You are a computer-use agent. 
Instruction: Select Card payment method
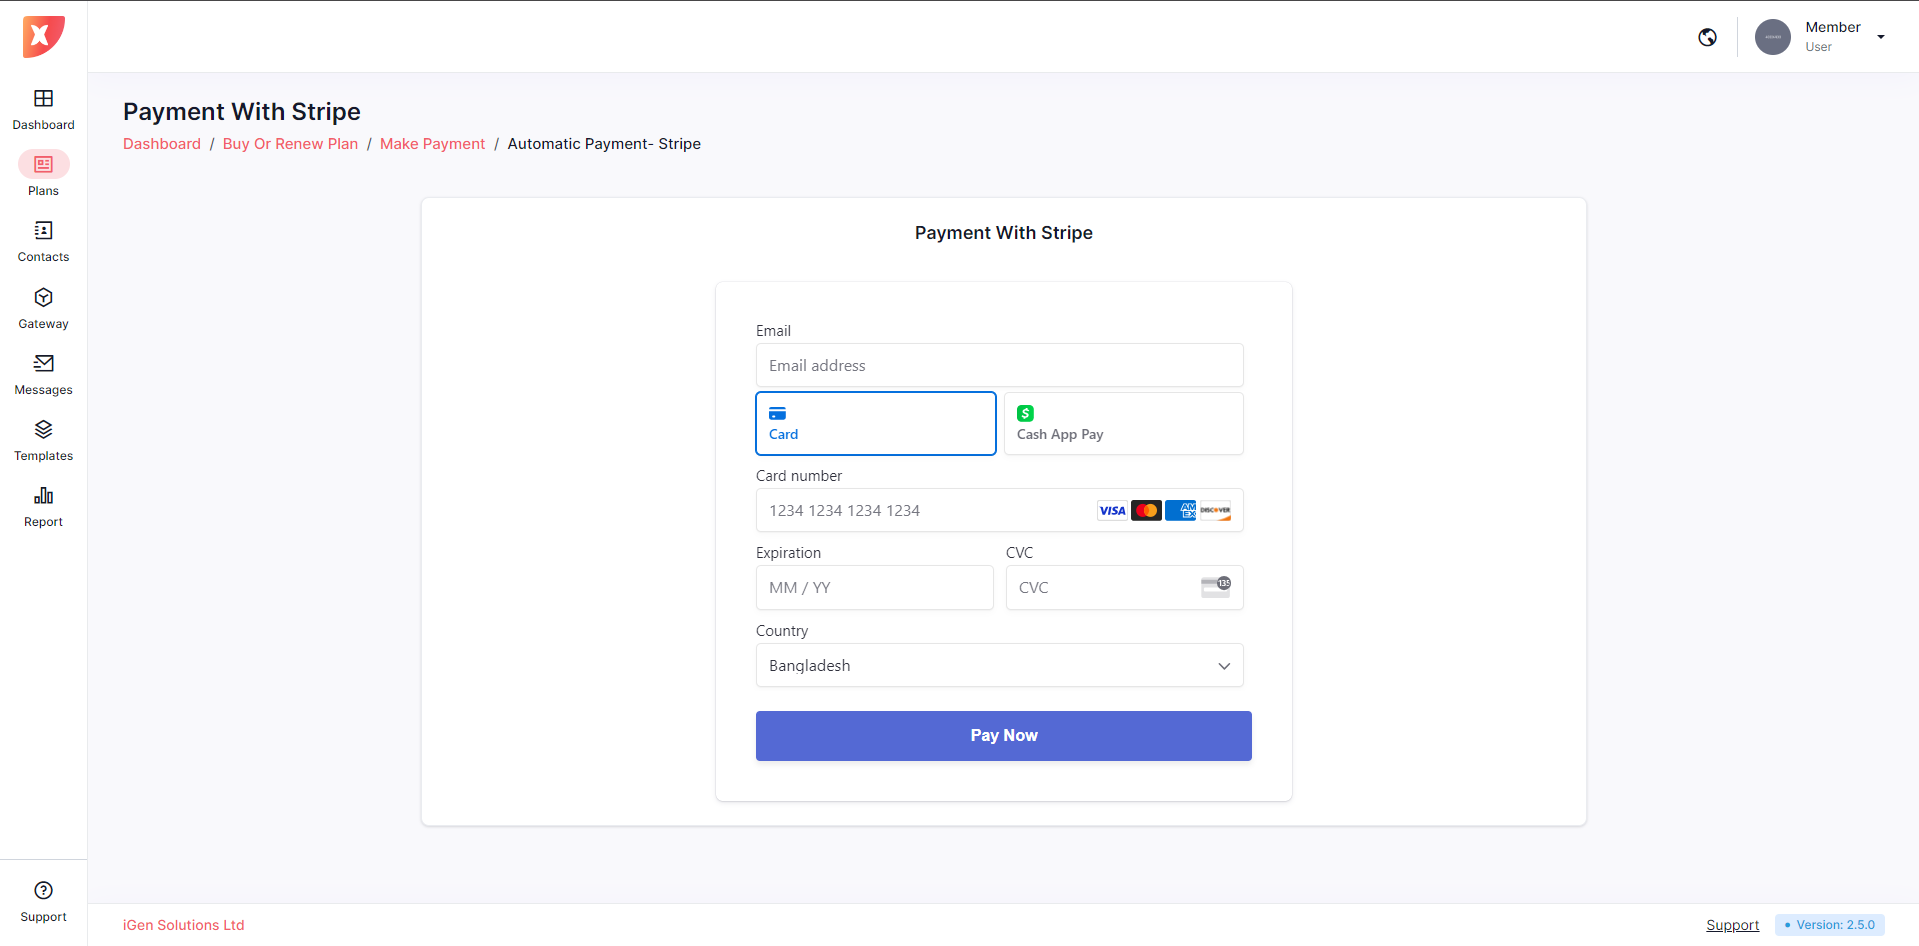pyautogui.click(x=875, y=424)
